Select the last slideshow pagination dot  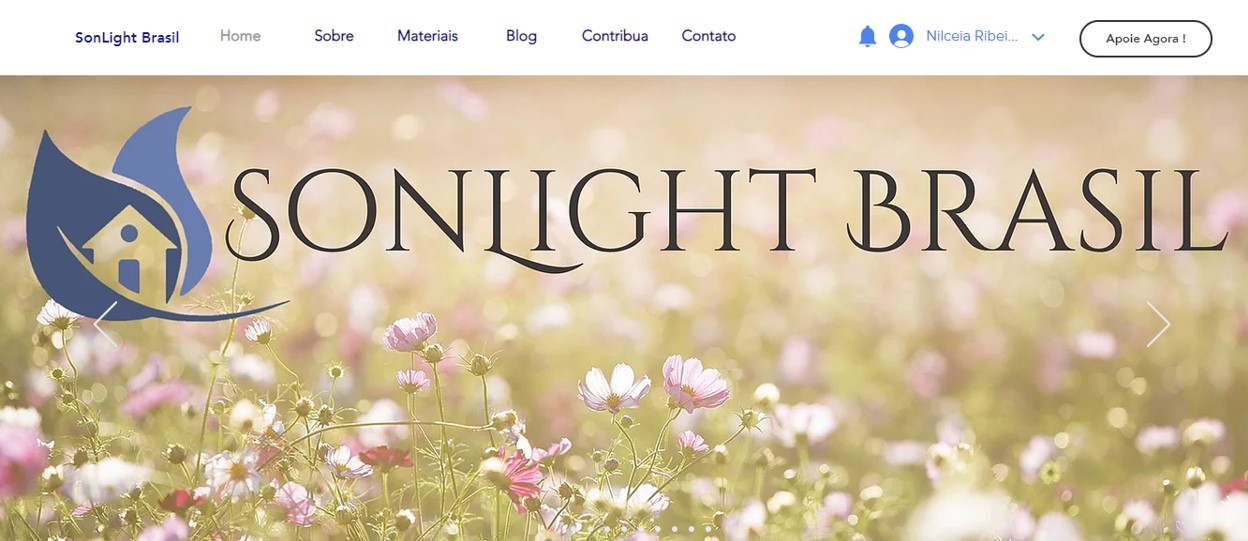(708, 529)
